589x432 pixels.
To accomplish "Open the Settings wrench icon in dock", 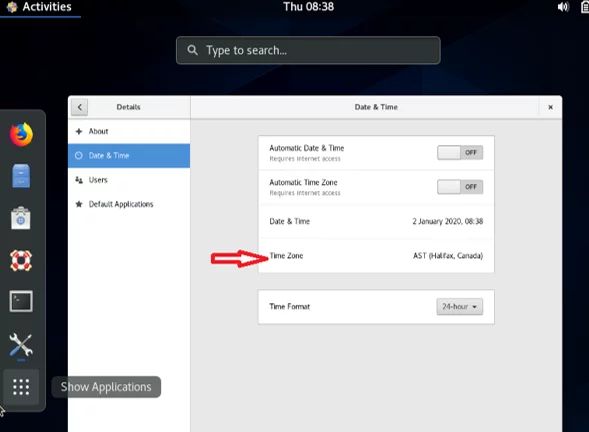I will coord(21,344).
